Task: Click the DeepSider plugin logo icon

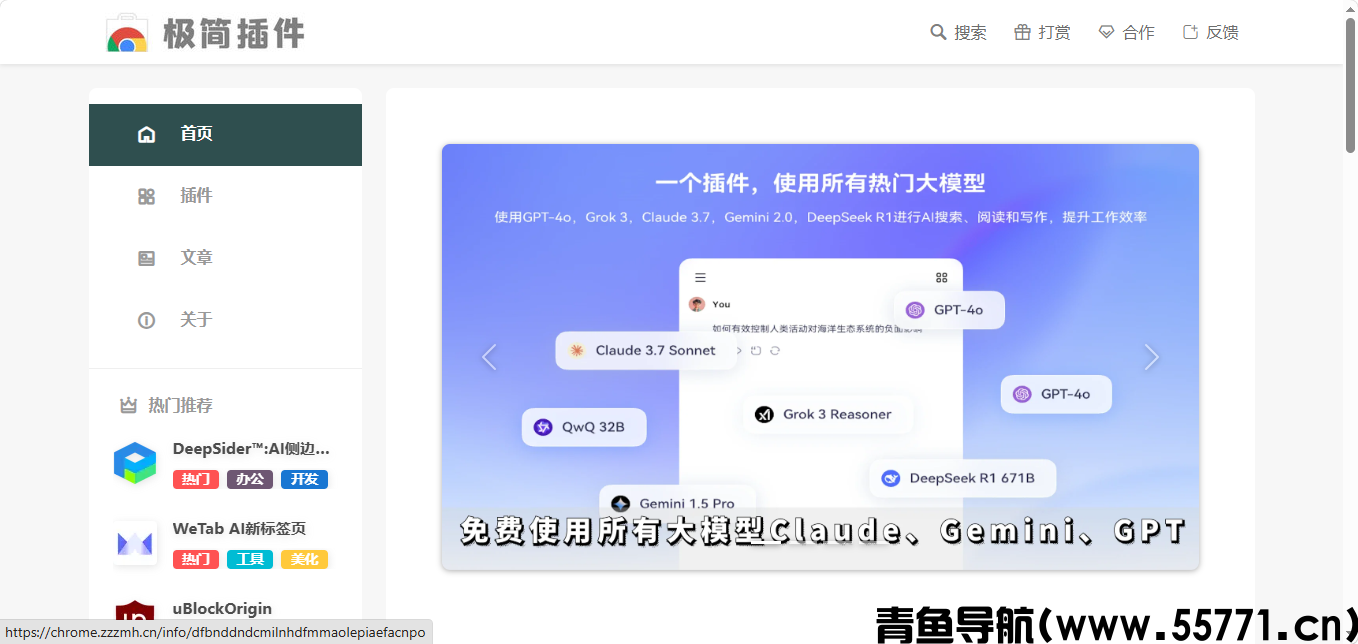Action: point(135,463)
